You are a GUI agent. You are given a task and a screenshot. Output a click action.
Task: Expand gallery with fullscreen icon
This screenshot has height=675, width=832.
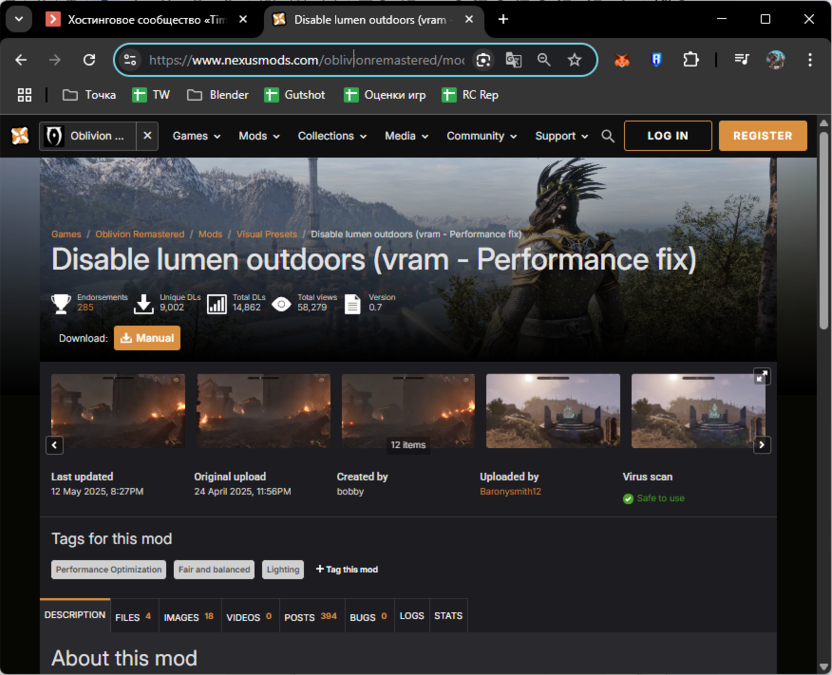pos(762,377)
